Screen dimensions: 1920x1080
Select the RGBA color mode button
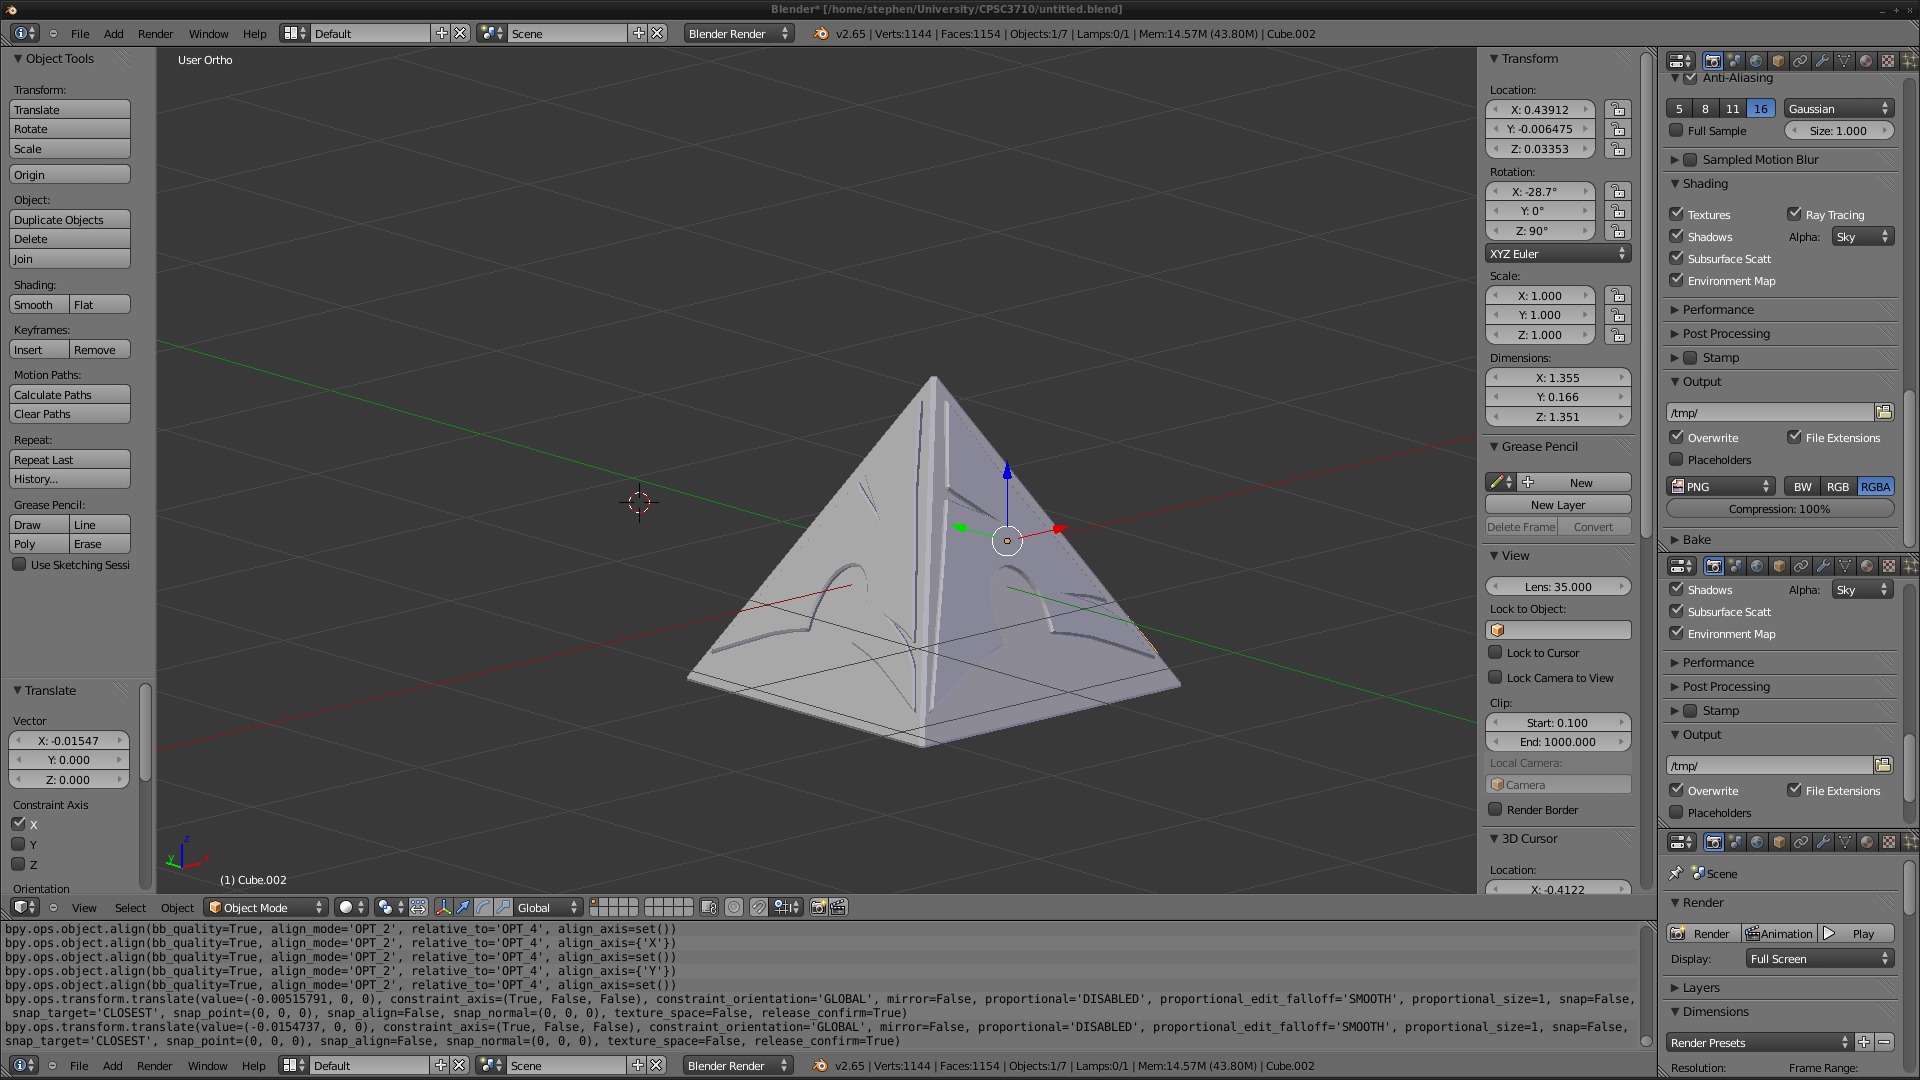point(1875,486)
